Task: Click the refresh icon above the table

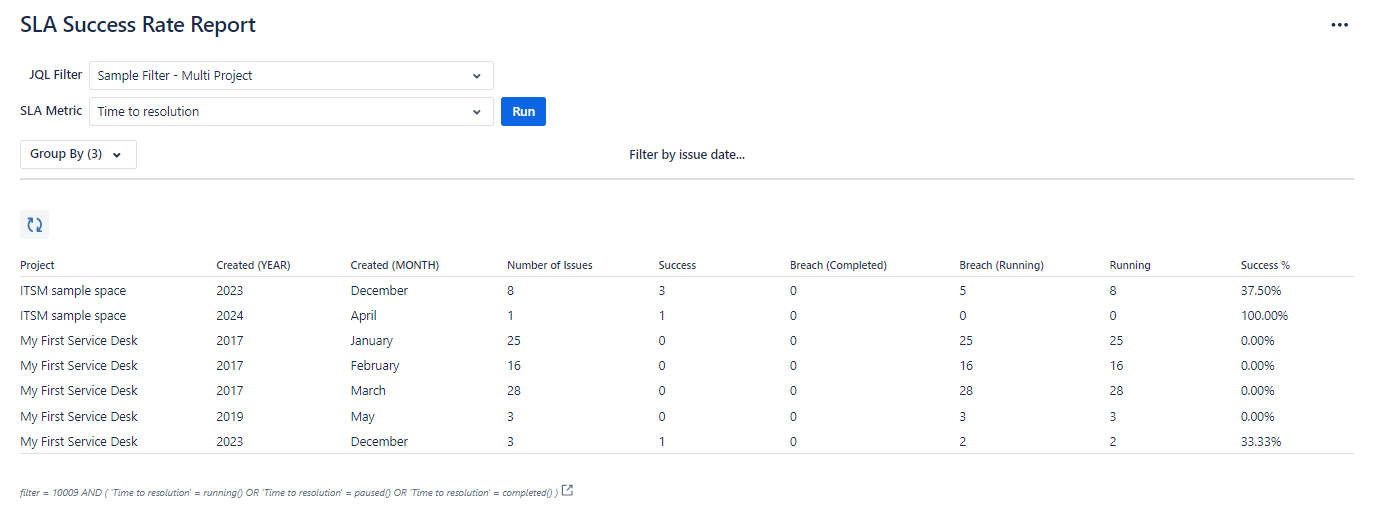Action: [35, 225]
